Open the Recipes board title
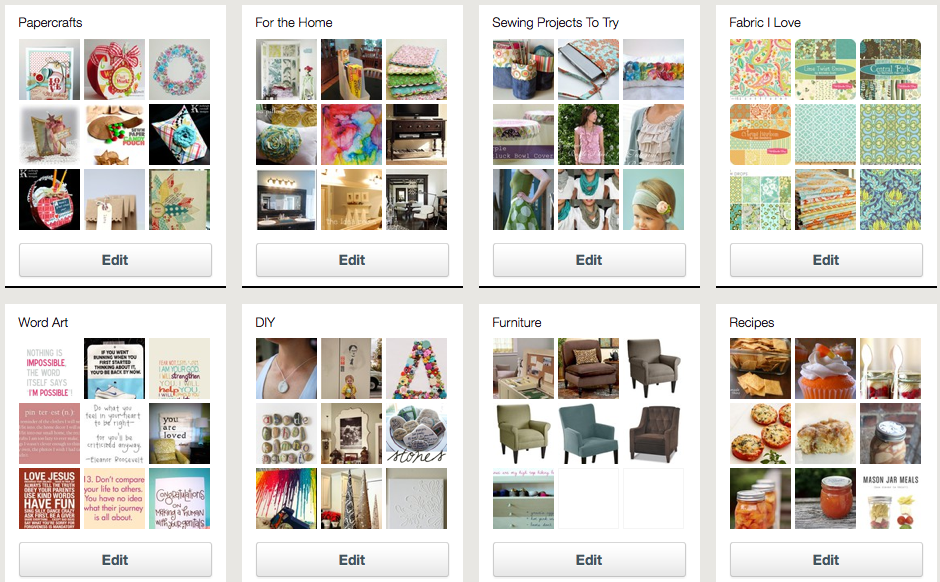Image resolution: width=940 pixels, height=582 pixels. pos(752,322)
